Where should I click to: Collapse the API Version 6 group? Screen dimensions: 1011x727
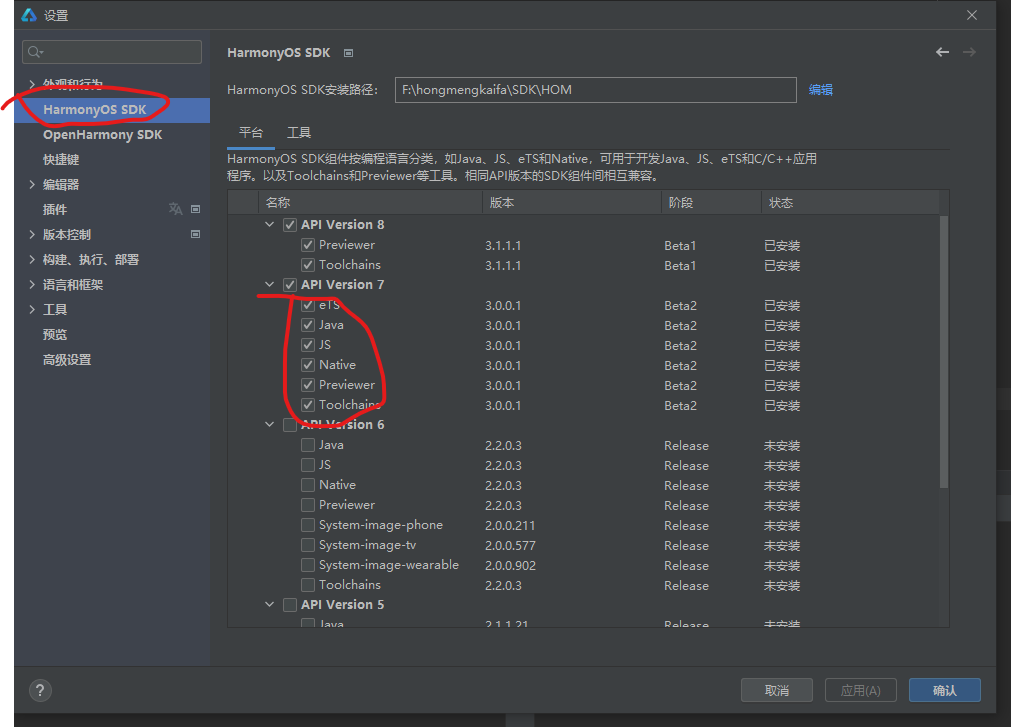pos(270,425)
